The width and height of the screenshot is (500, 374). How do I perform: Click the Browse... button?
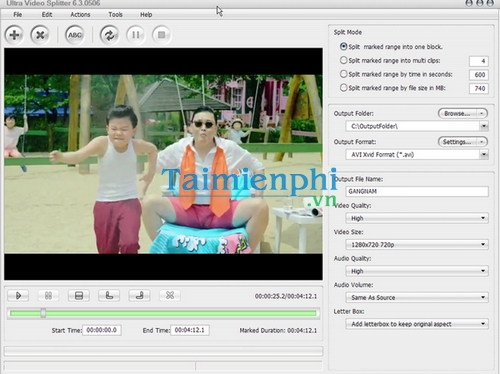[458, 114]
